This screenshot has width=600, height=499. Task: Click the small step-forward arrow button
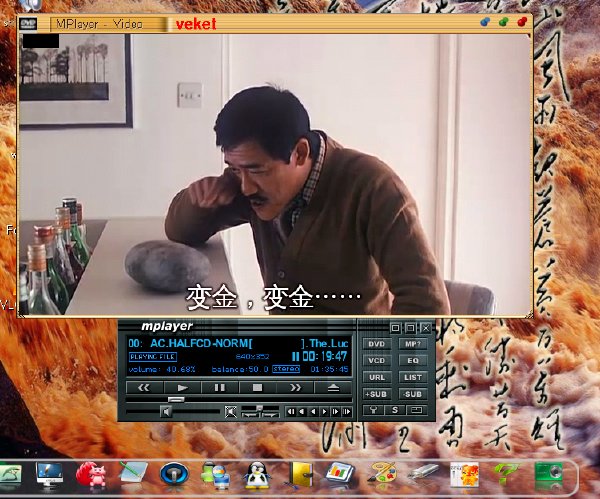pyautogui.click(x=336, y=412)
